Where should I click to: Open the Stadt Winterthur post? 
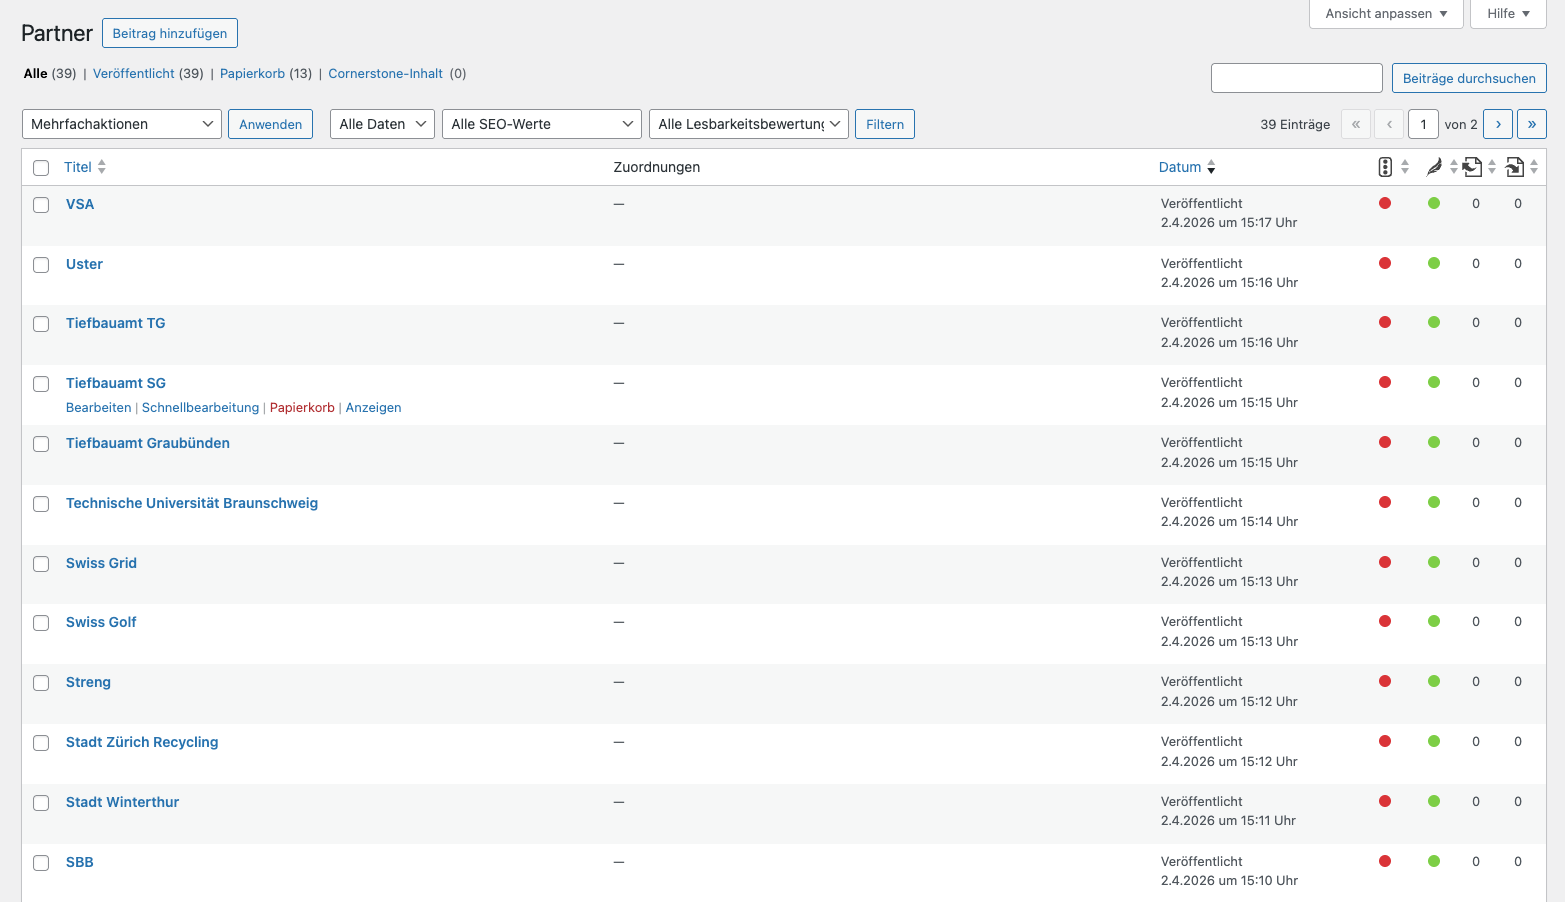point(122,802)
